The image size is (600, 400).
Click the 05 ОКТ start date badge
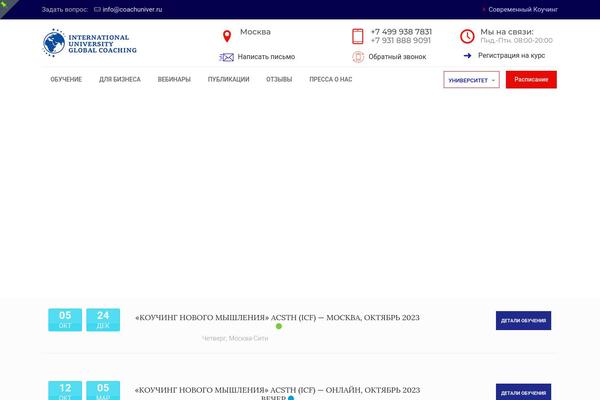(x=65, y=320)
